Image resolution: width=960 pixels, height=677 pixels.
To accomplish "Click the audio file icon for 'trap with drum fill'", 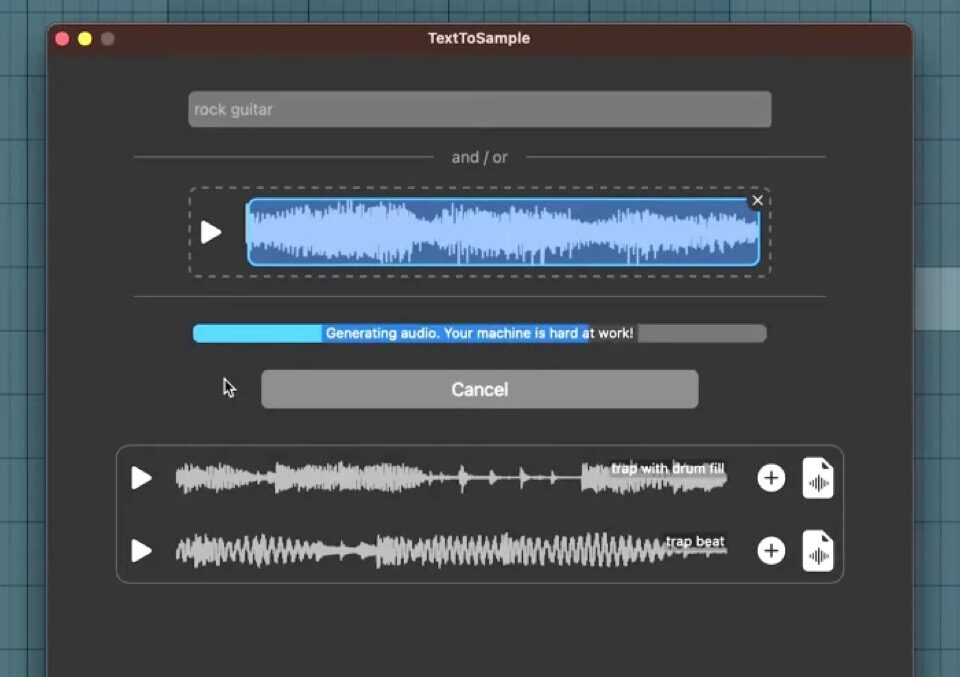I will [818, 478].
